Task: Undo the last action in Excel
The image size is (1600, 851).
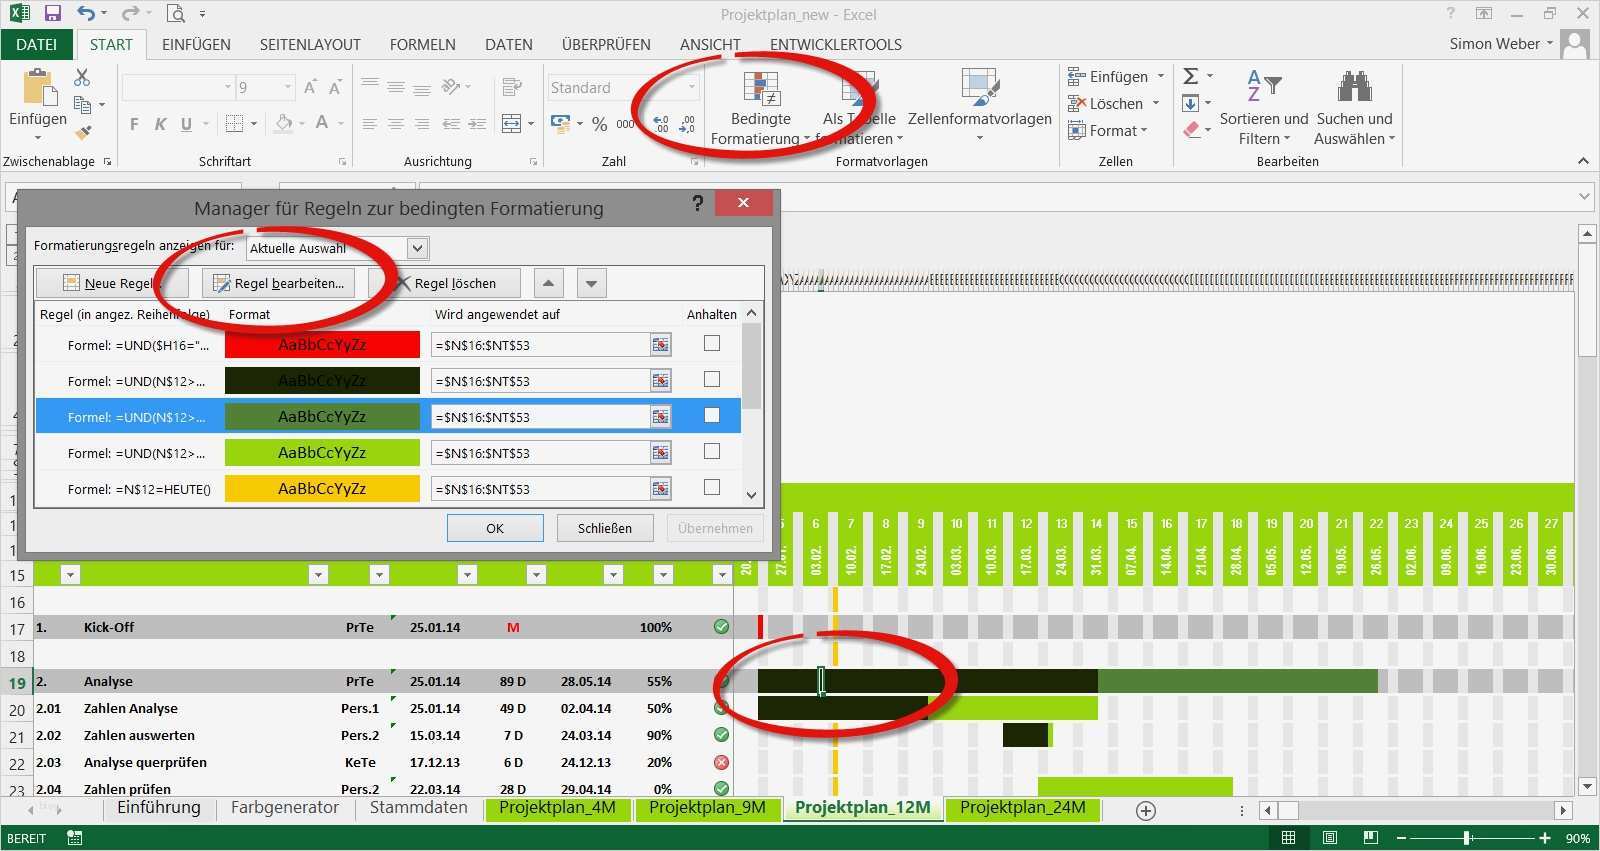Action: point(86,14)
